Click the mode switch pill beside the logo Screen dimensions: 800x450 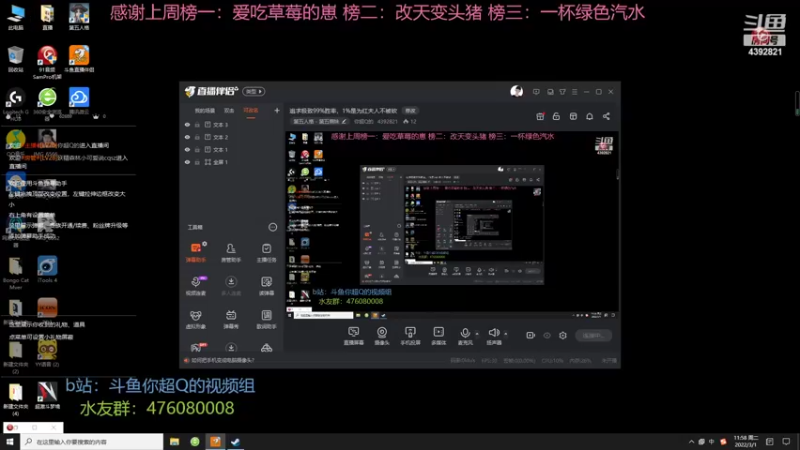click(x=254, y=91)
